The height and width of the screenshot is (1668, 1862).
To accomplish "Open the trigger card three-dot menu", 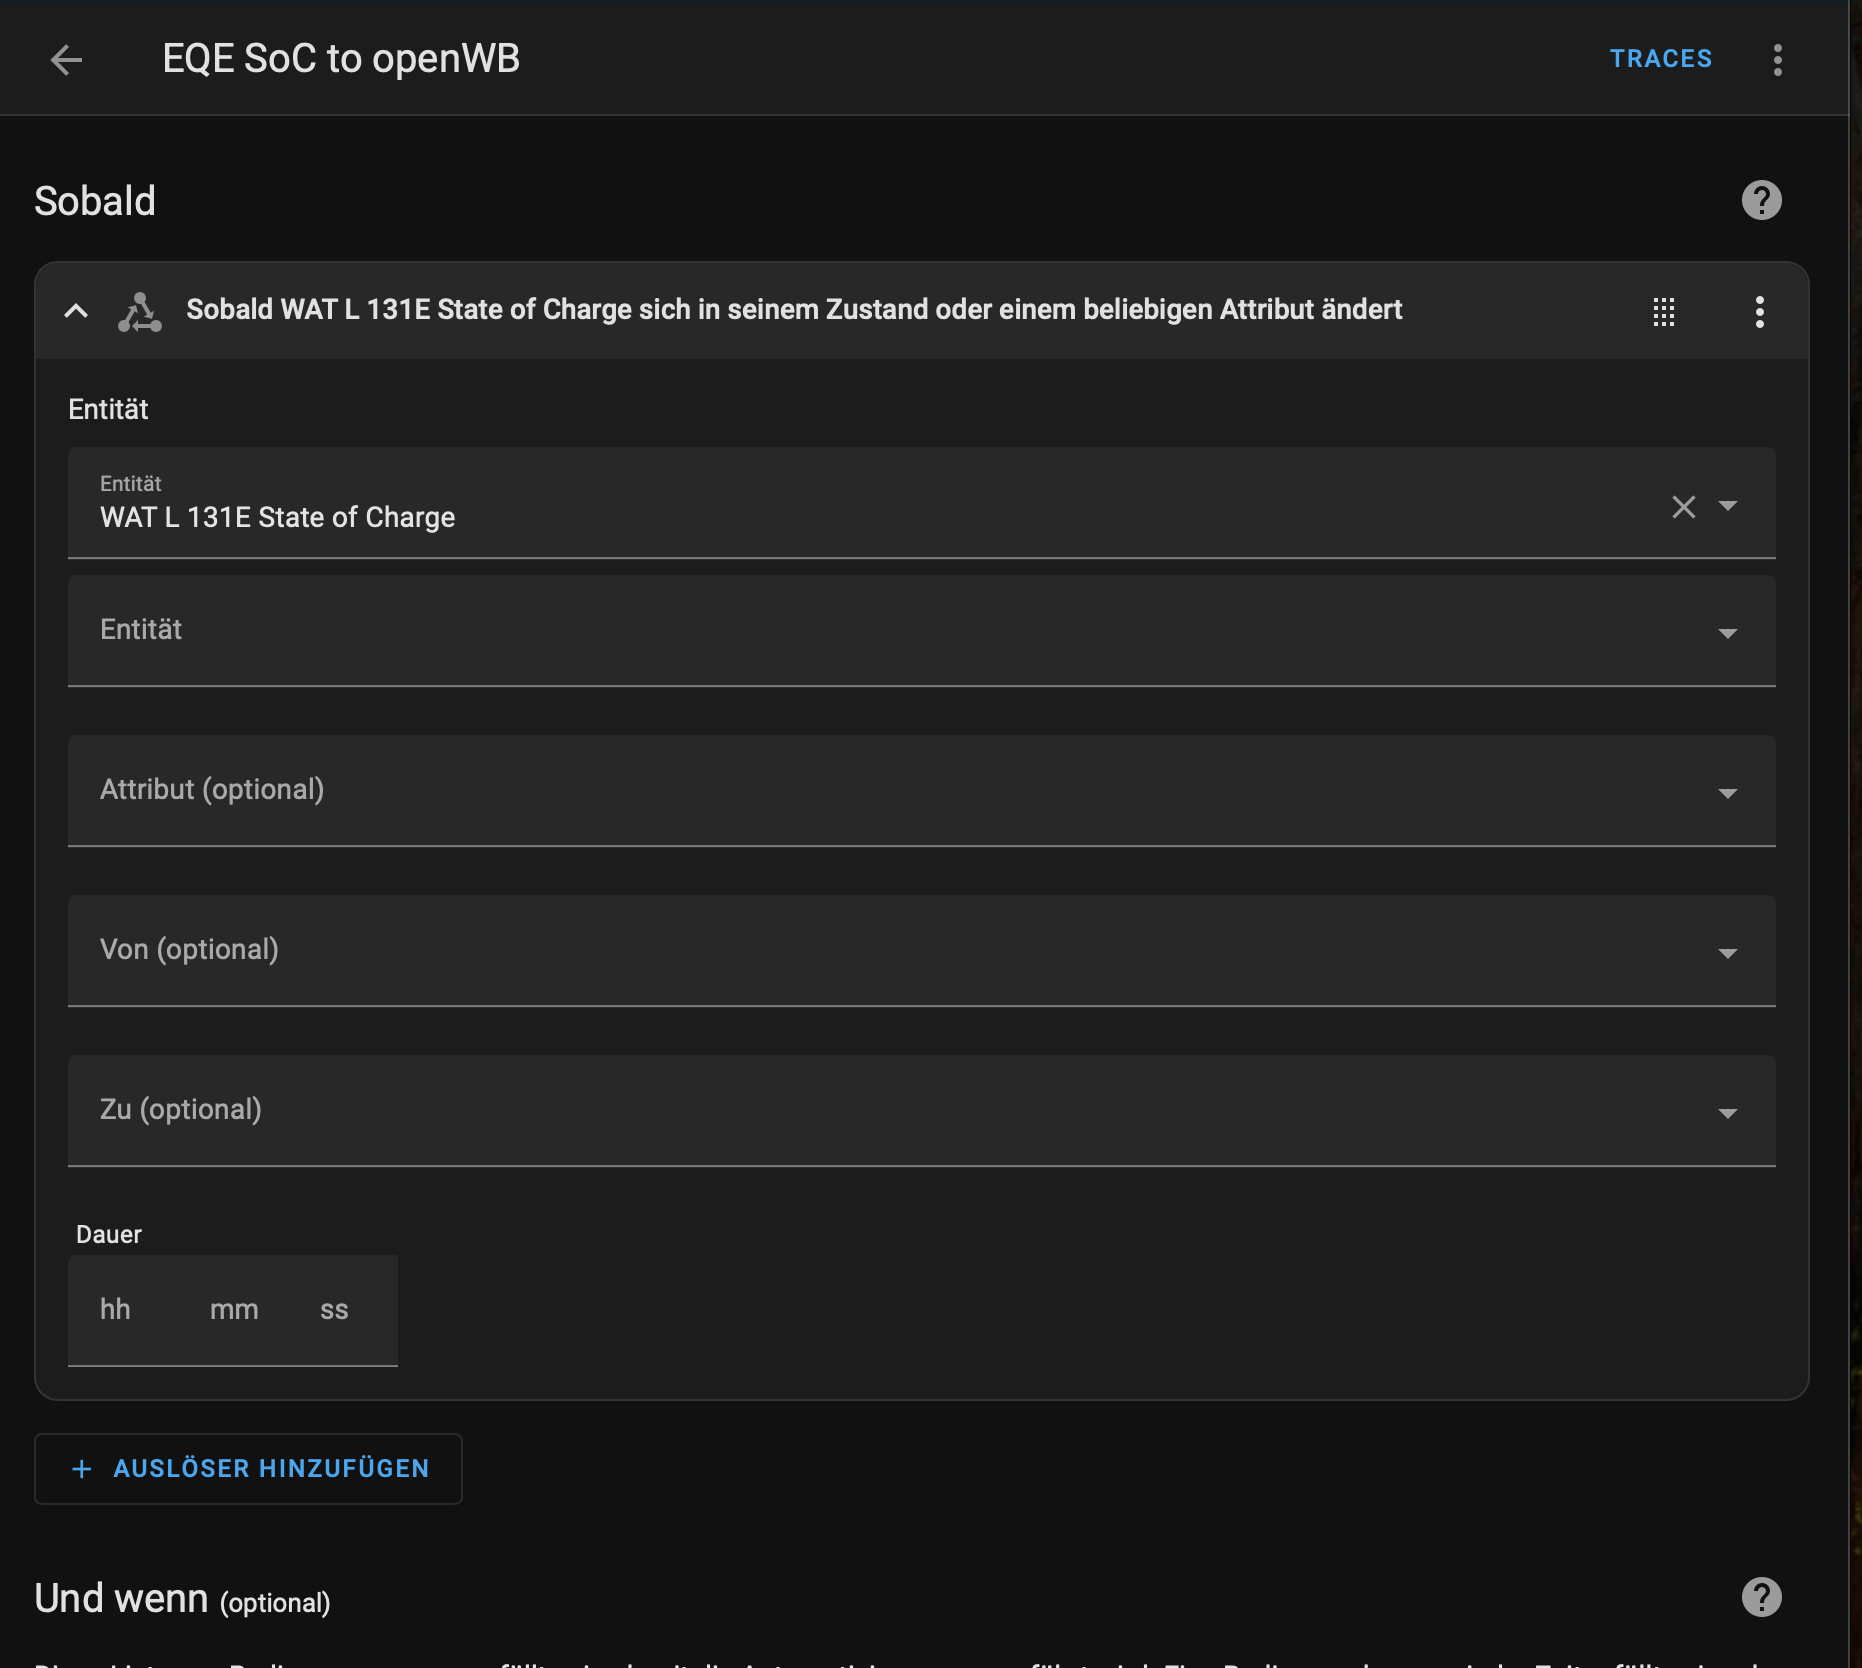I will tap(1759, 312).
